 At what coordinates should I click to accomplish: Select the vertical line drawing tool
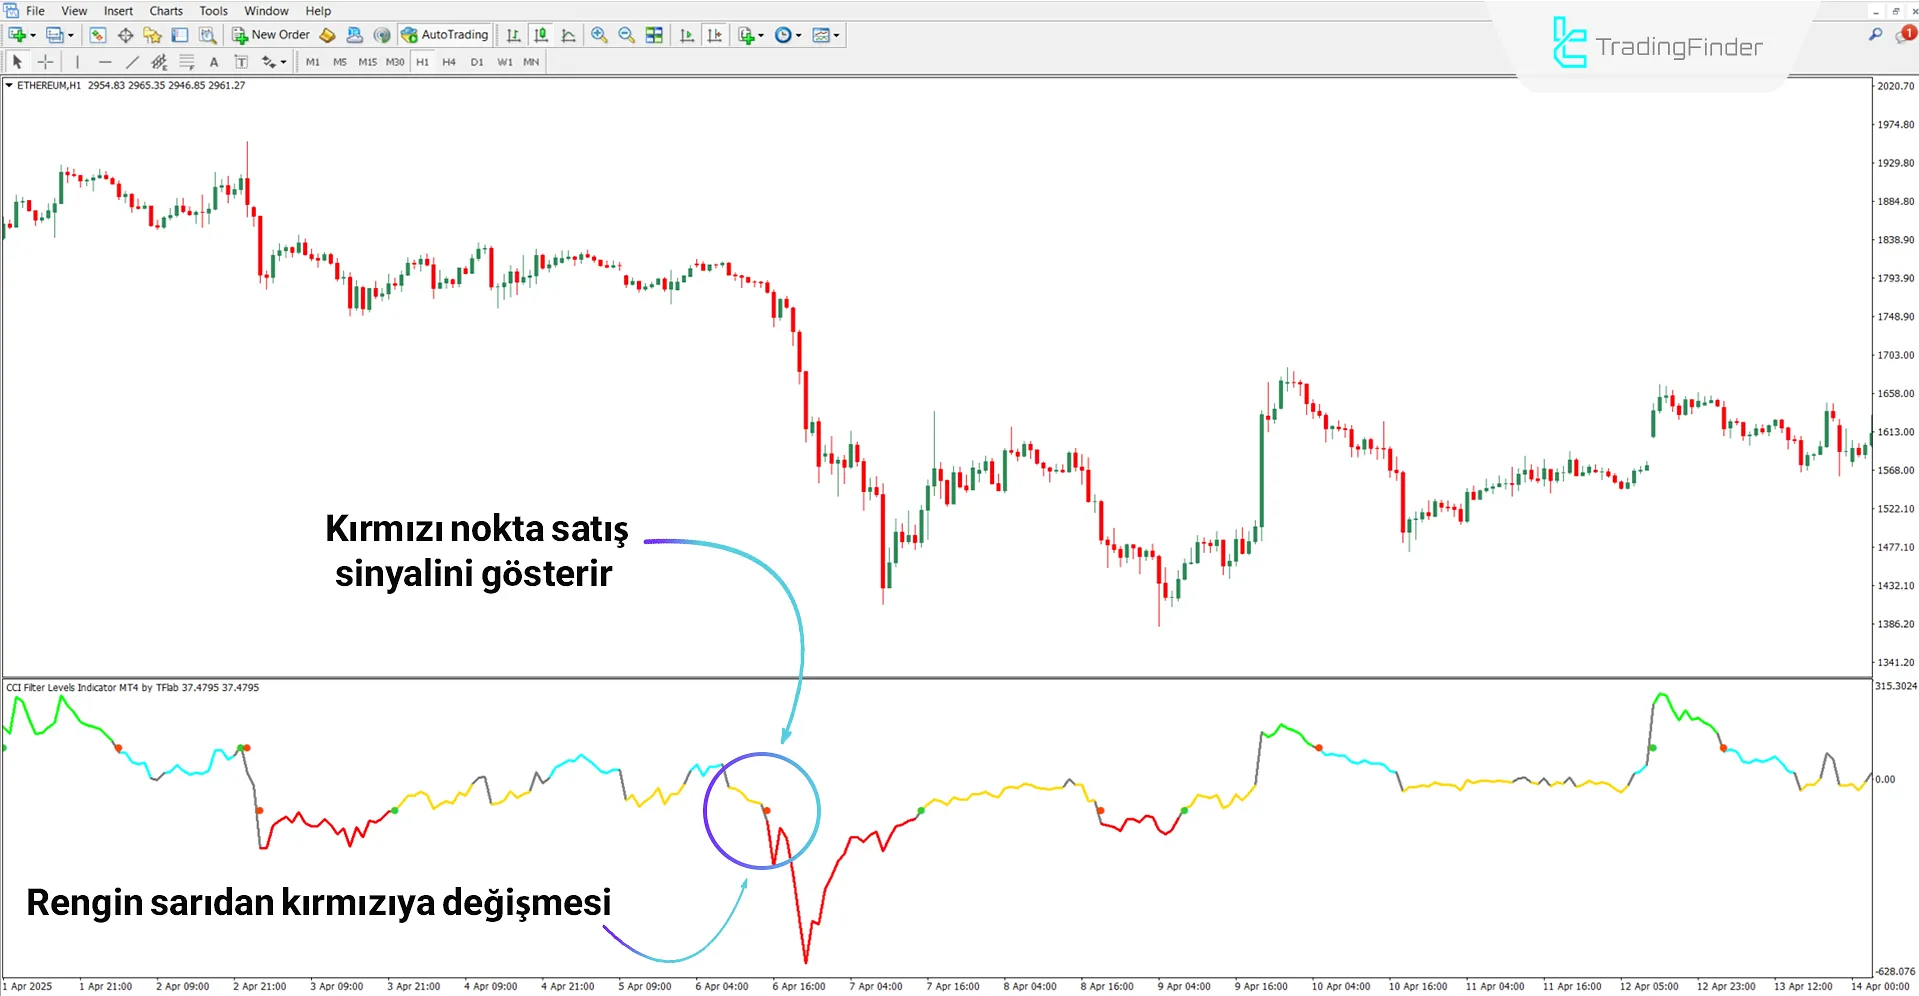(x=77, y=61)
